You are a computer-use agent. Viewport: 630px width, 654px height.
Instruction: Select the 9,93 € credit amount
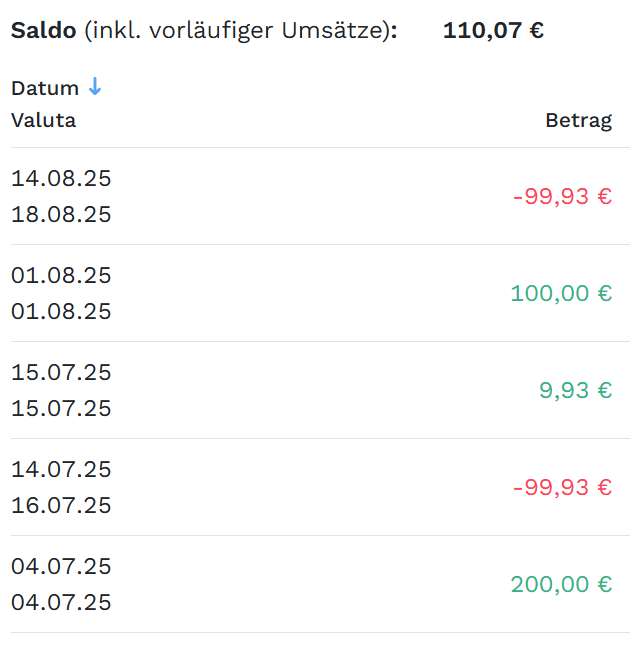click(x=576, y=390)
